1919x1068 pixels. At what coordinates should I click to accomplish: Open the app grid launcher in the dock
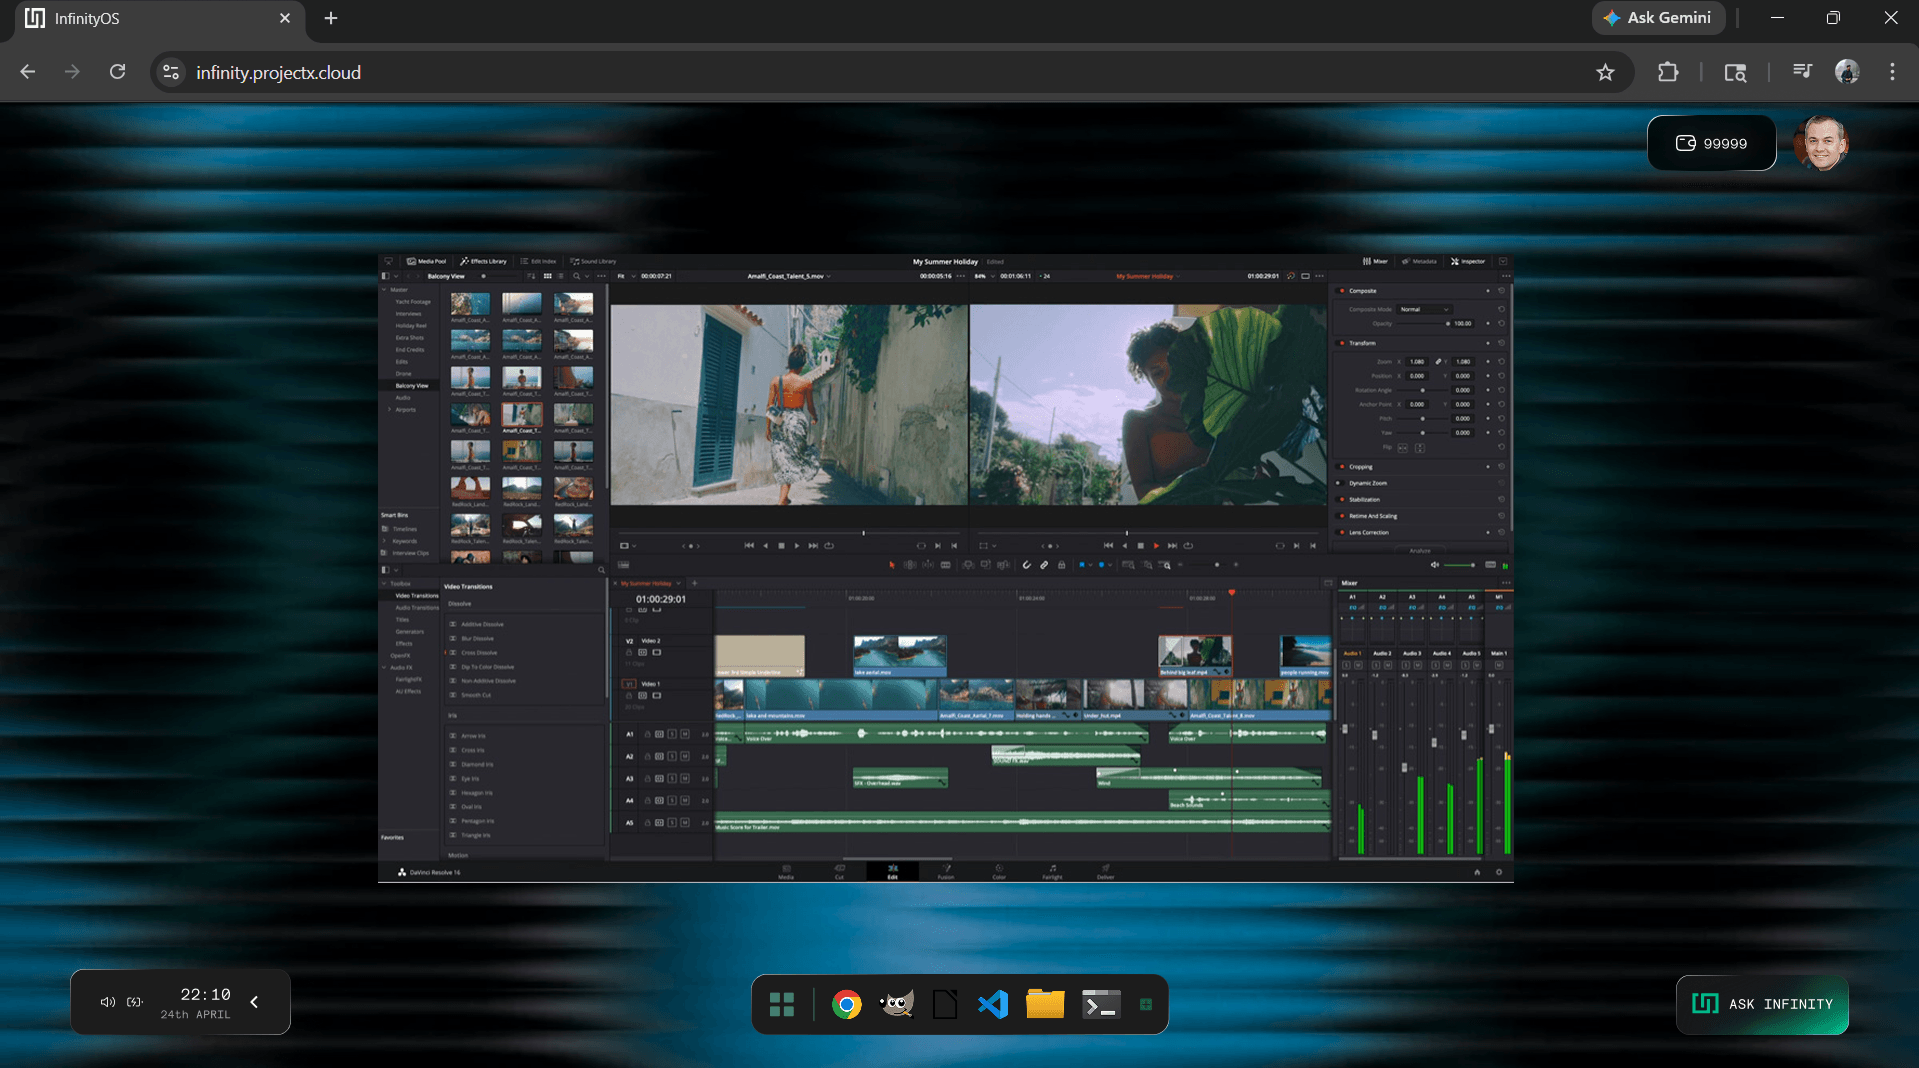pos(782,1004)
